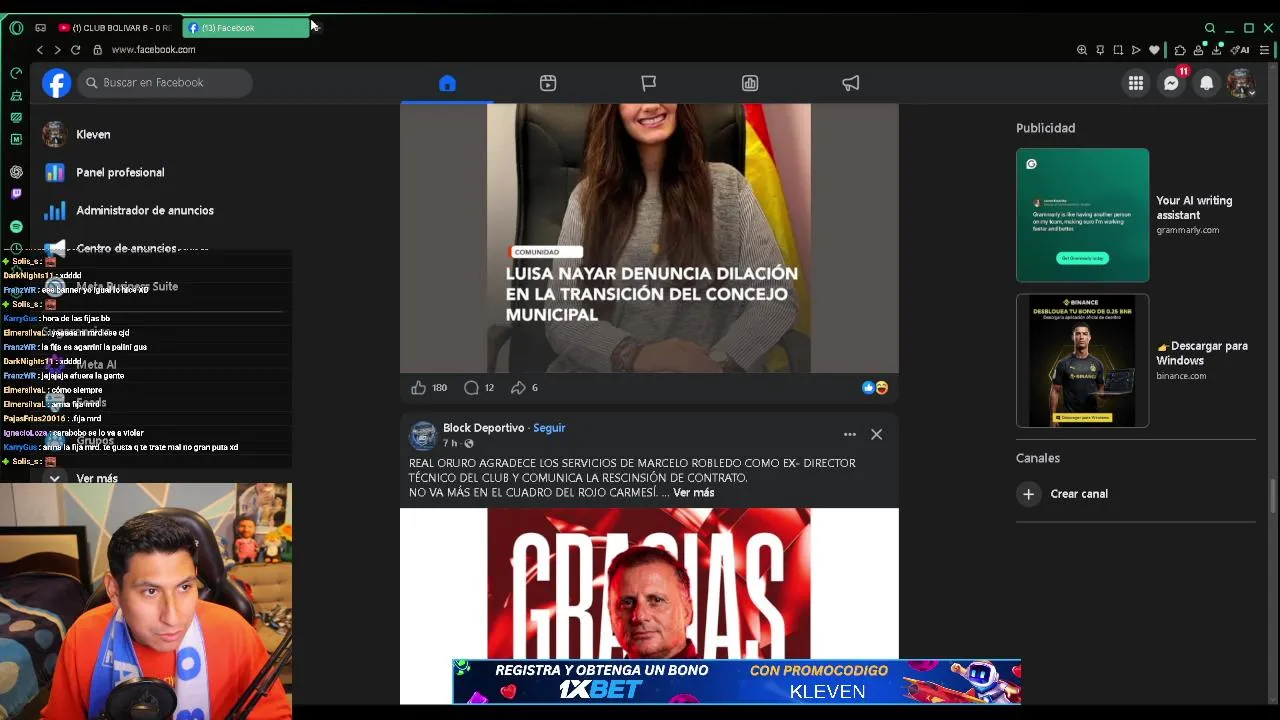Open the Block Deportivo post options menu

(x=849, y=434)
